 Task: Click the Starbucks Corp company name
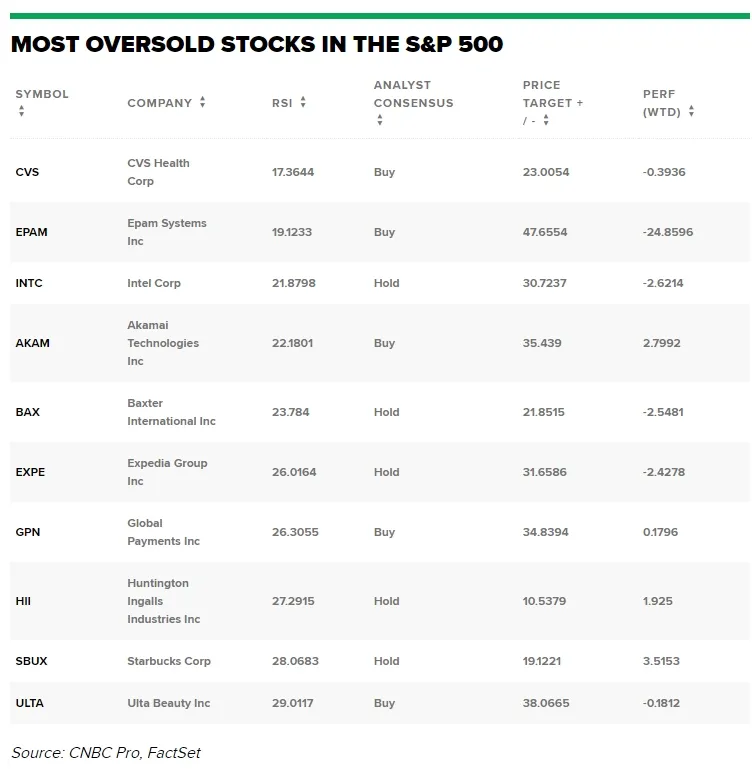[169, 661]
